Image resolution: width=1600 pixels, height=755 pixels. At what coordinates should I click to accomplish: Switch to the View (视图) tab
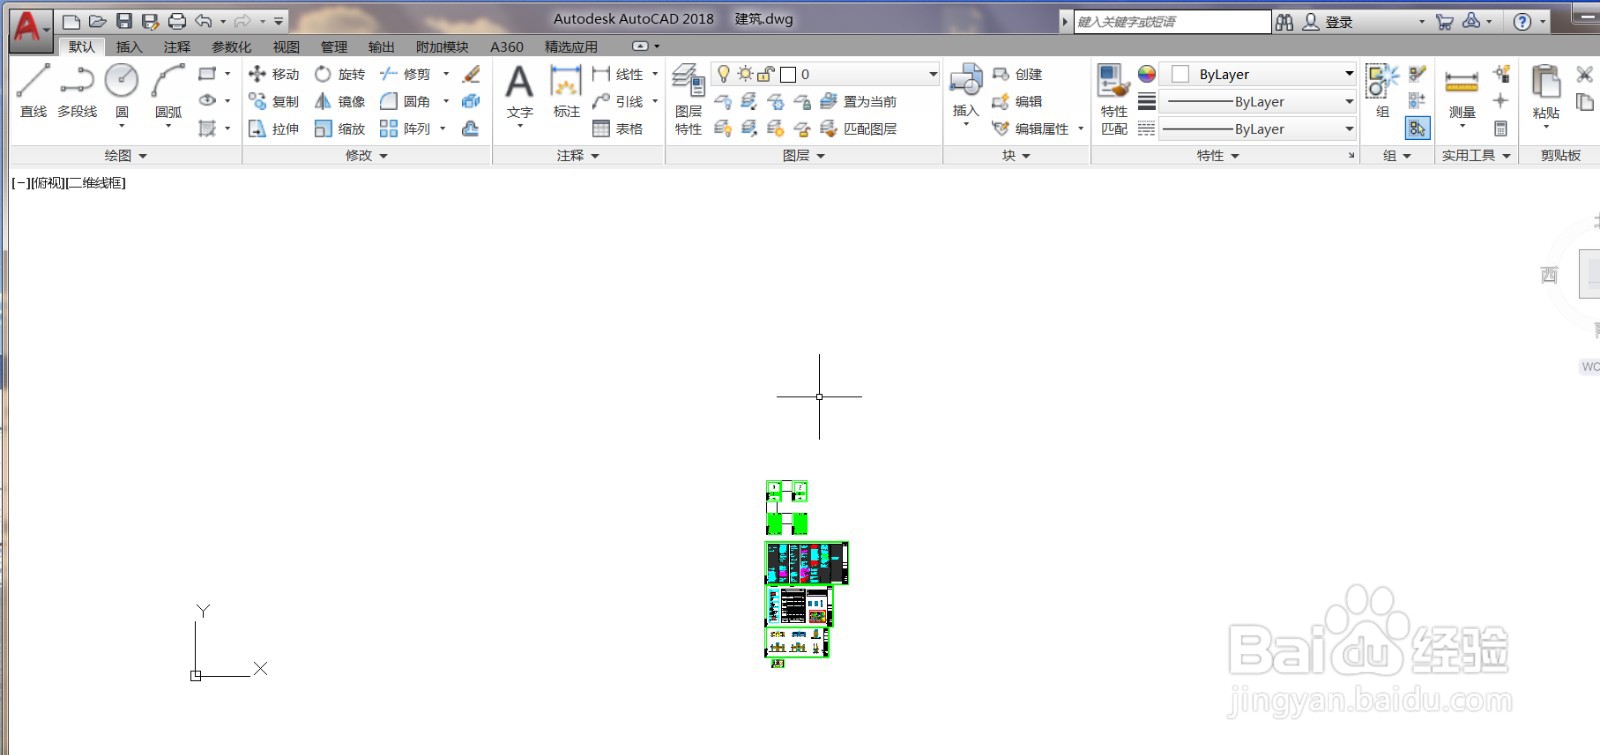[x=286, y=47]
